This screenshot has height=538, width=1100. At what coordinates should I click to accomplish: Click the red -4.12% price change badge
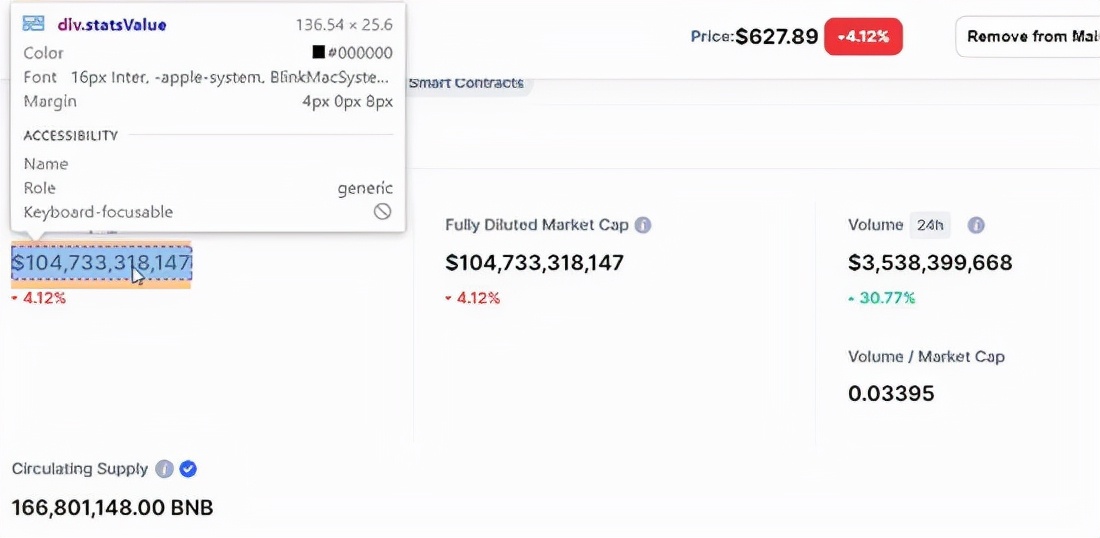coord(863,36)
